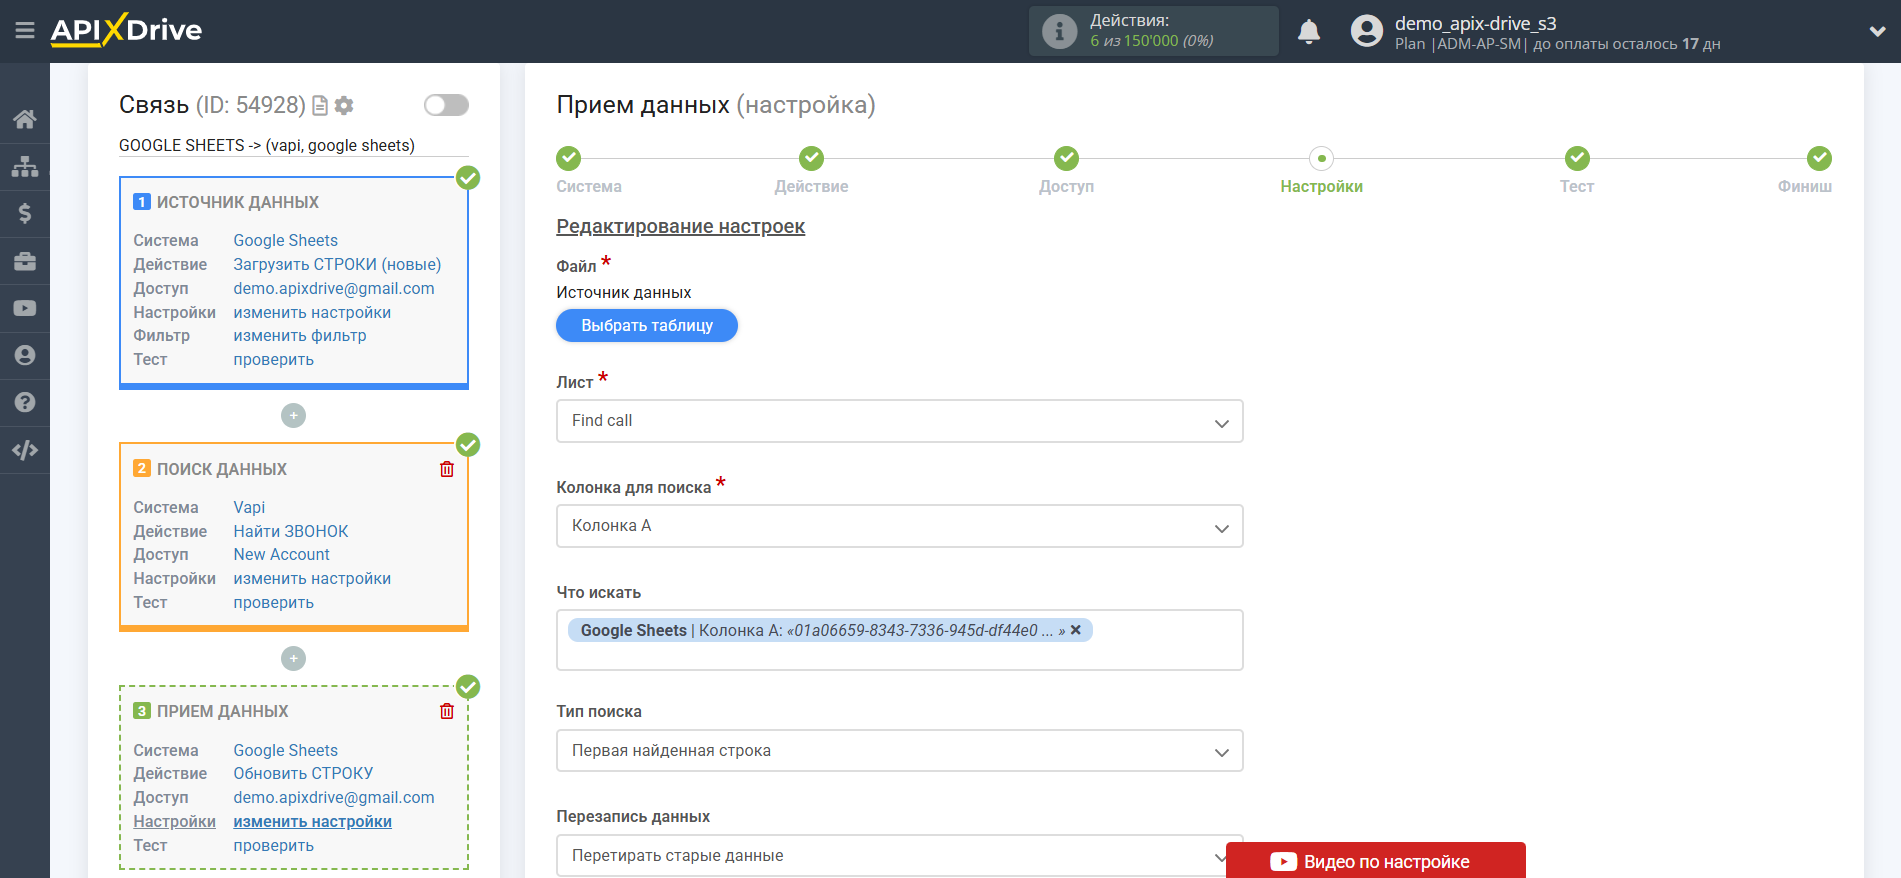1901x878 pixels.
Task: Click the actions counter panel
Action: tap(1153, 31)
